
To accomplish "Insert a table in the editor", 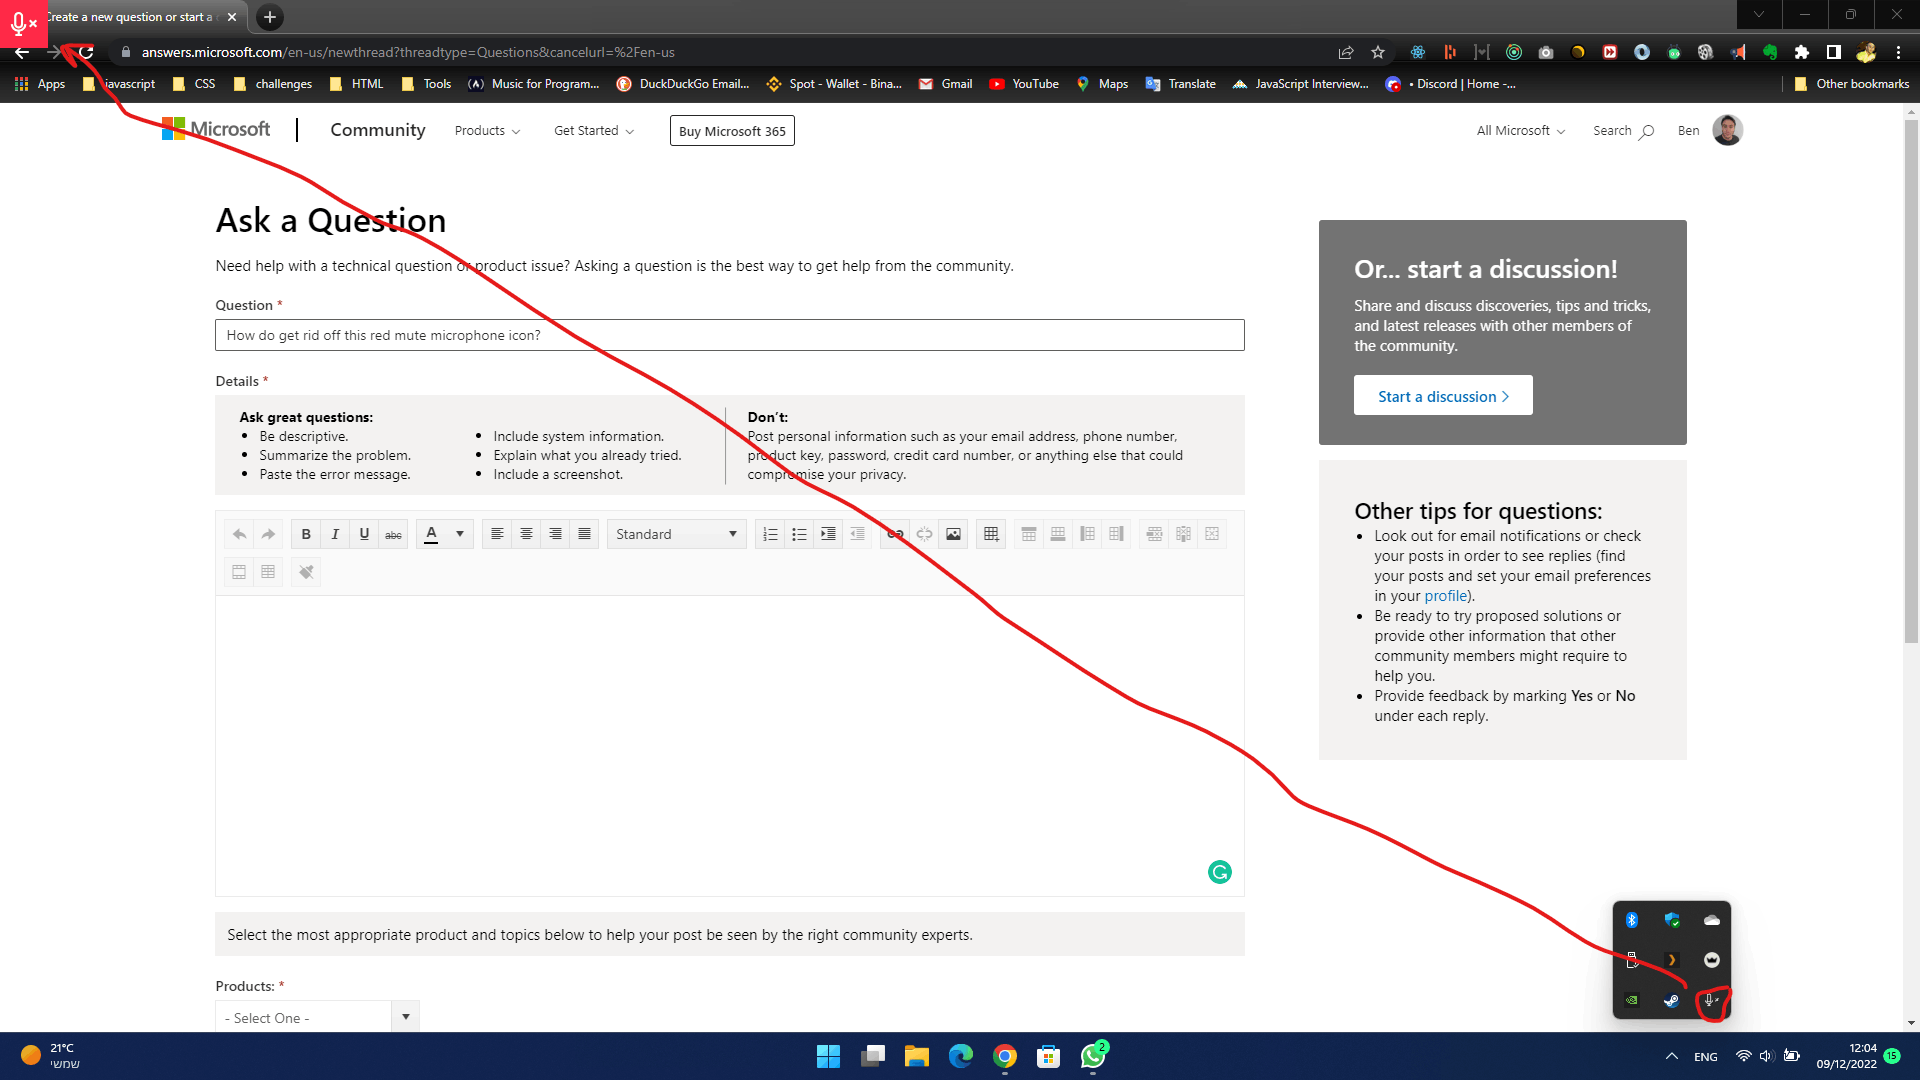I will (991, 534).
